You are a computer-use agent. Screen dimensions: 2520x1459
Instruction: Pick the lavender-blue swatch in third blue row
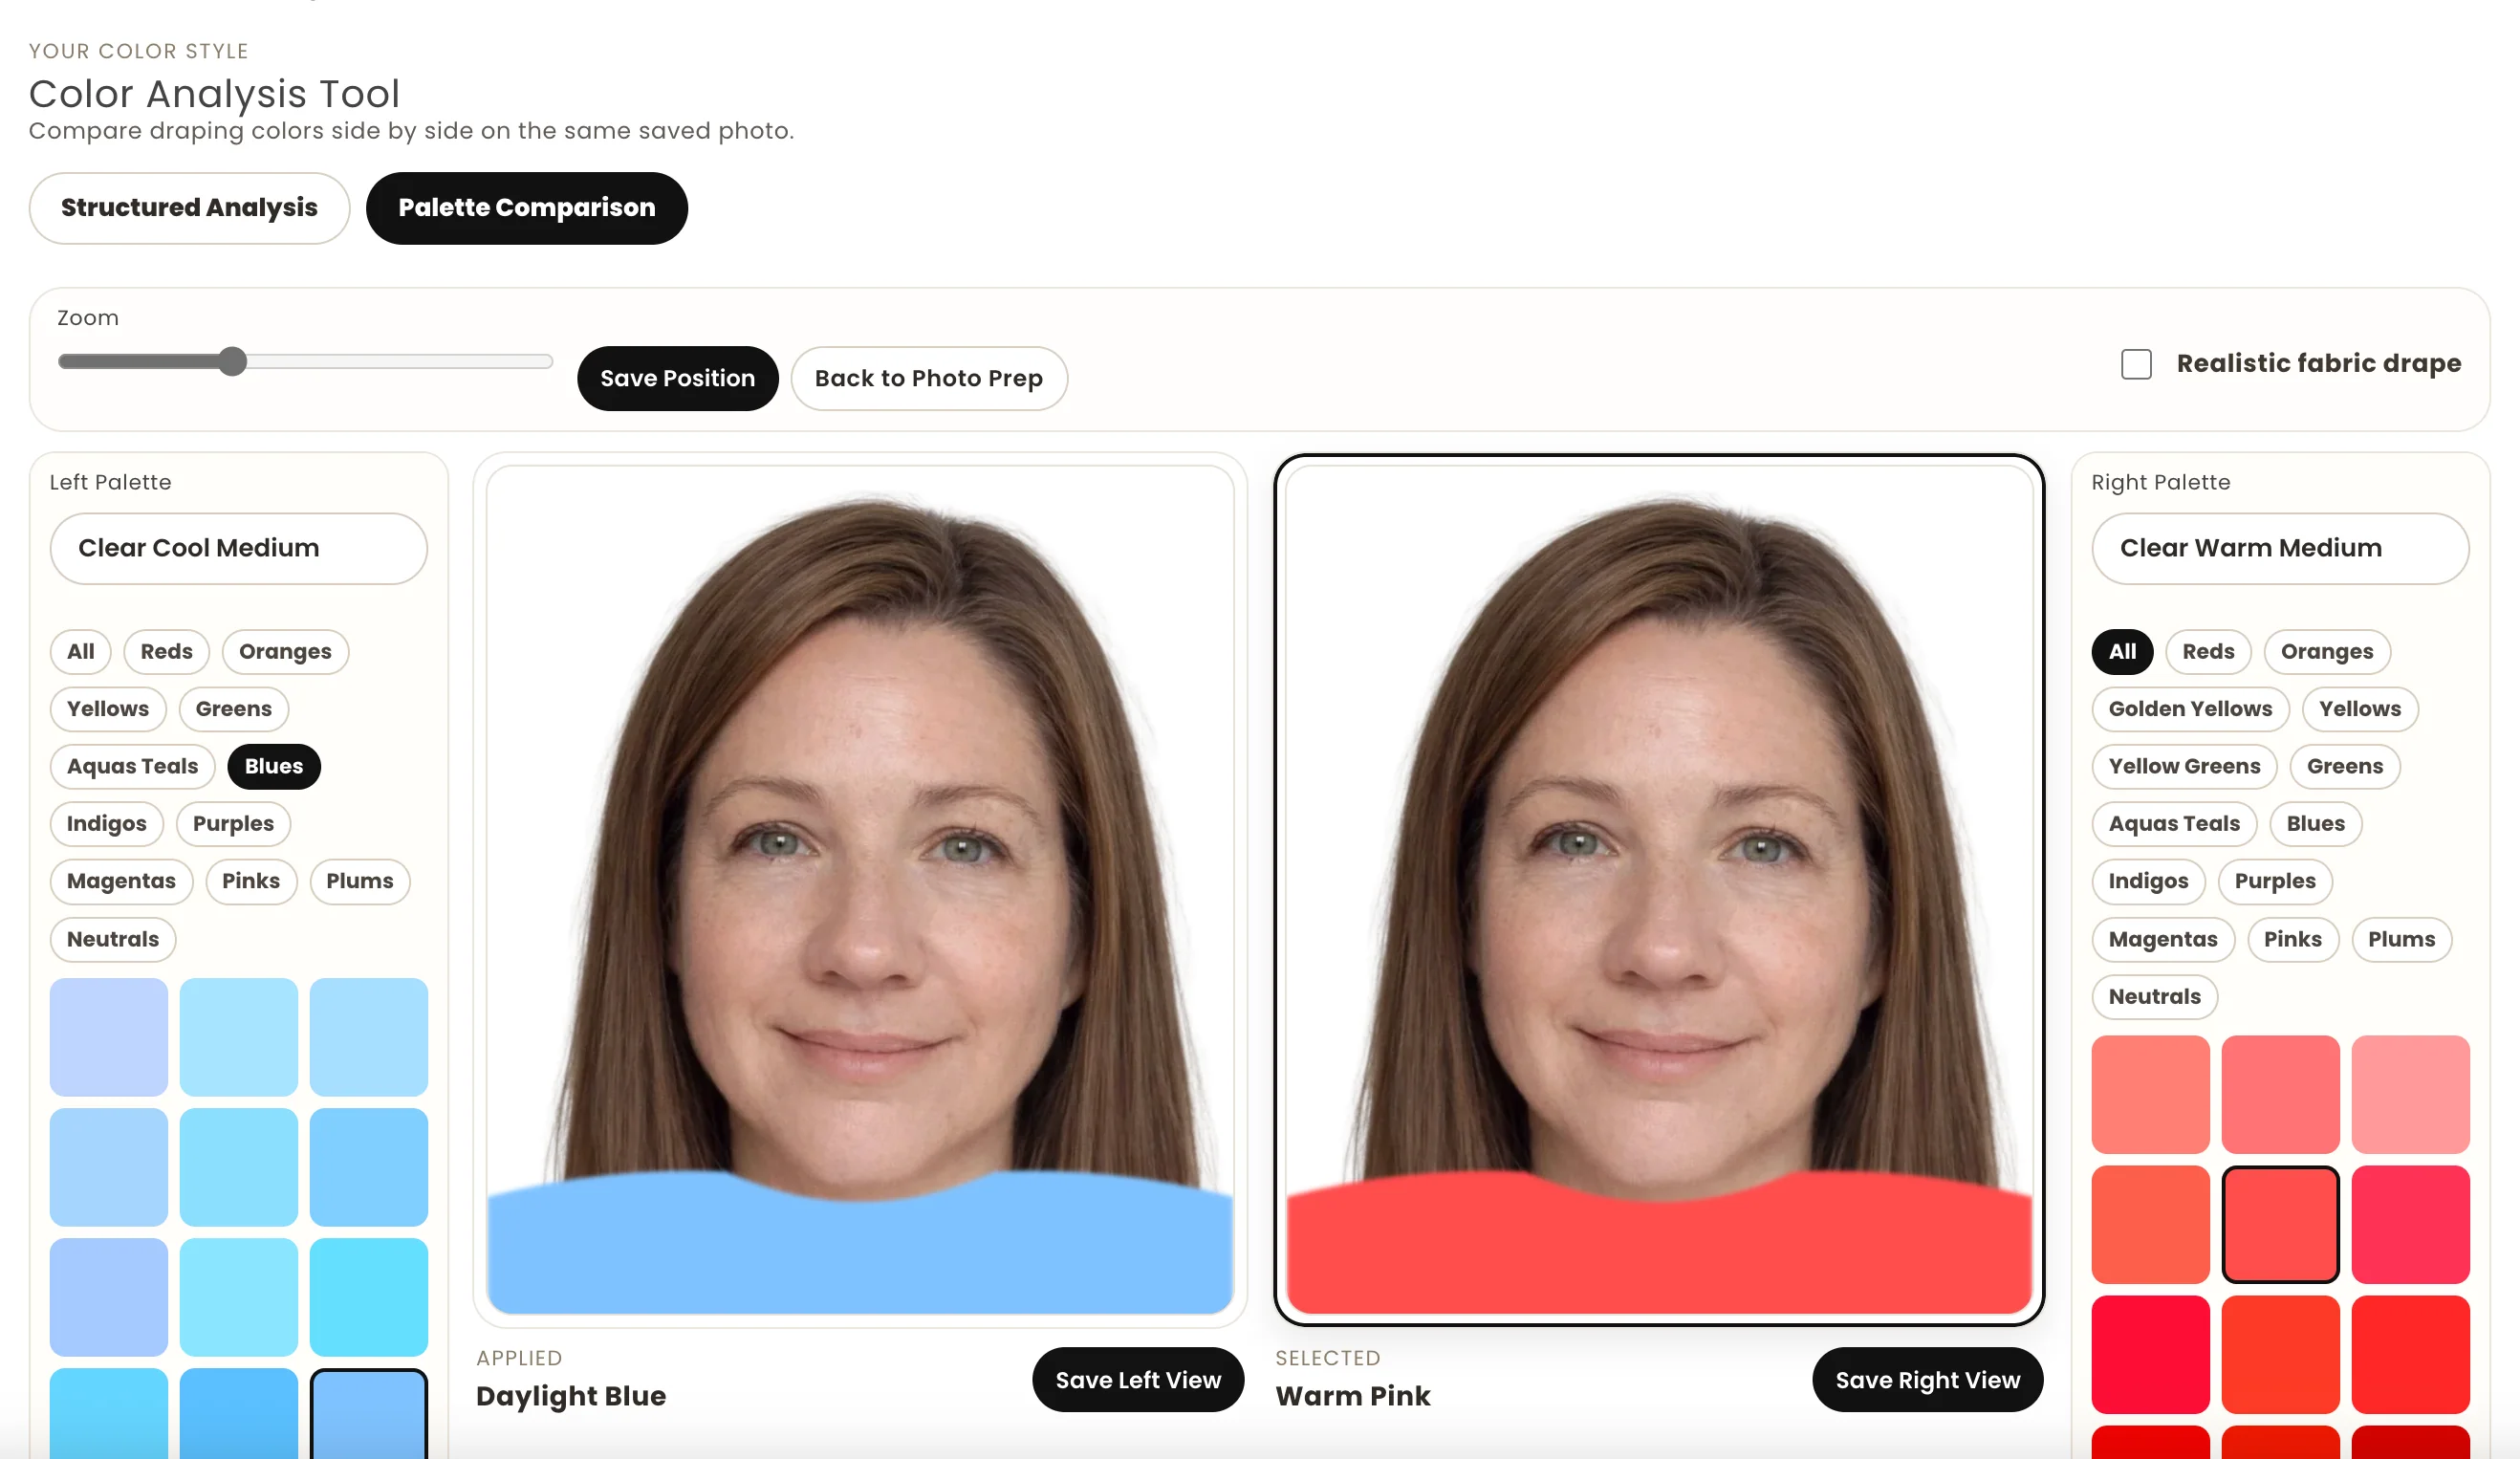[108, 1297]
